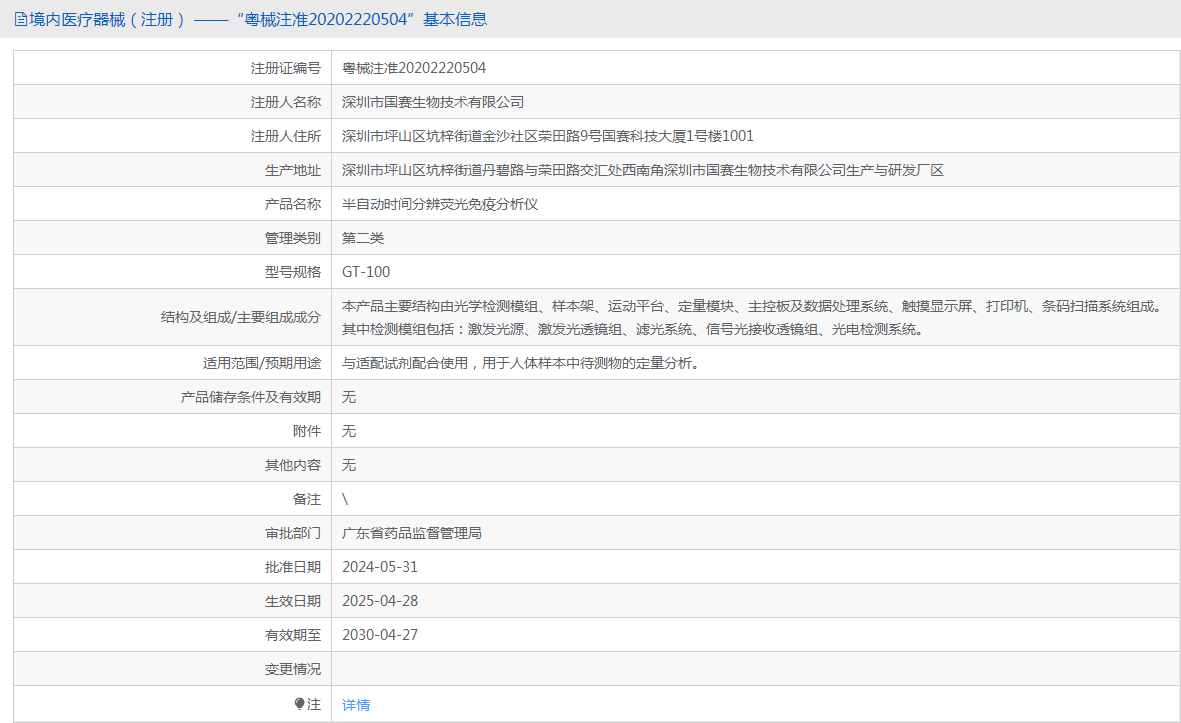Click the line starting with 其中检测模组包括
The width and height of the screenshot is (1181, 723).
(x=633, y=329)
